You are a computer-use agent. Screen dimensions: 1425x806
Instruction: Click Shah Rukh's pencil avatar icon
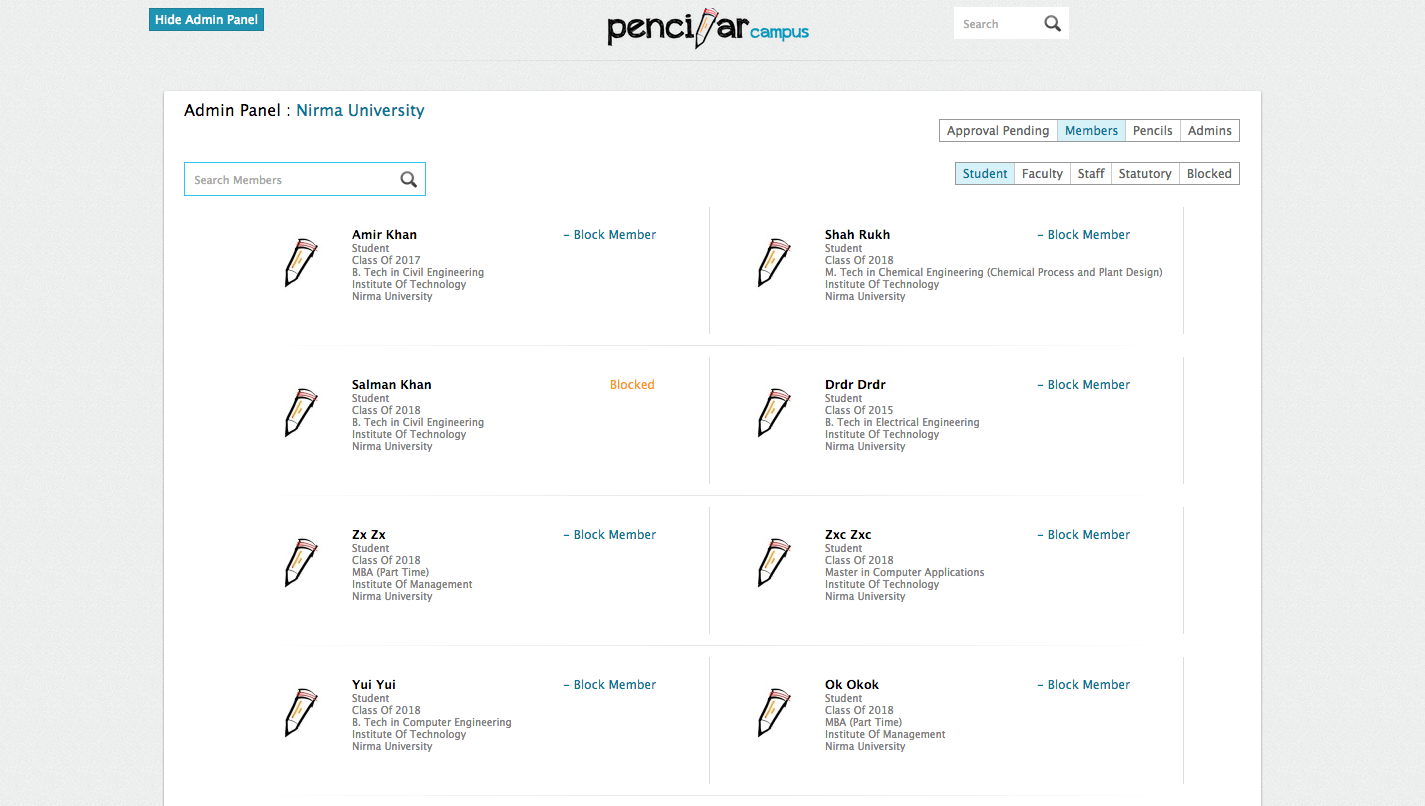point(773,263)
